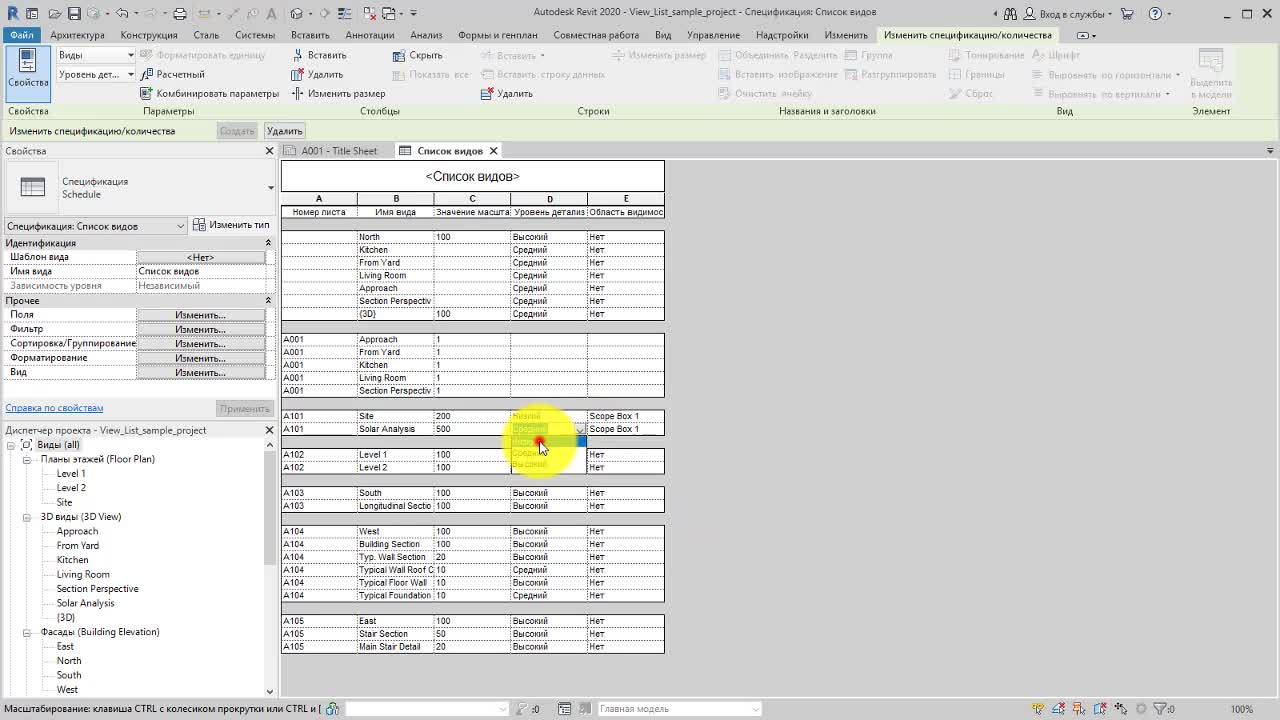The image size is (1280, 720).
Task: Switch to the Совместная работа ribbon tab
Action: pos(596,35)
